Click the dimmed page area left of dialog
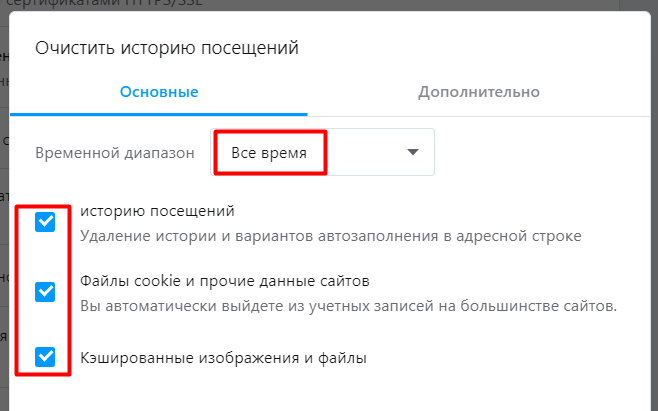This screenshot has height=411, width=658. point(4,250)
